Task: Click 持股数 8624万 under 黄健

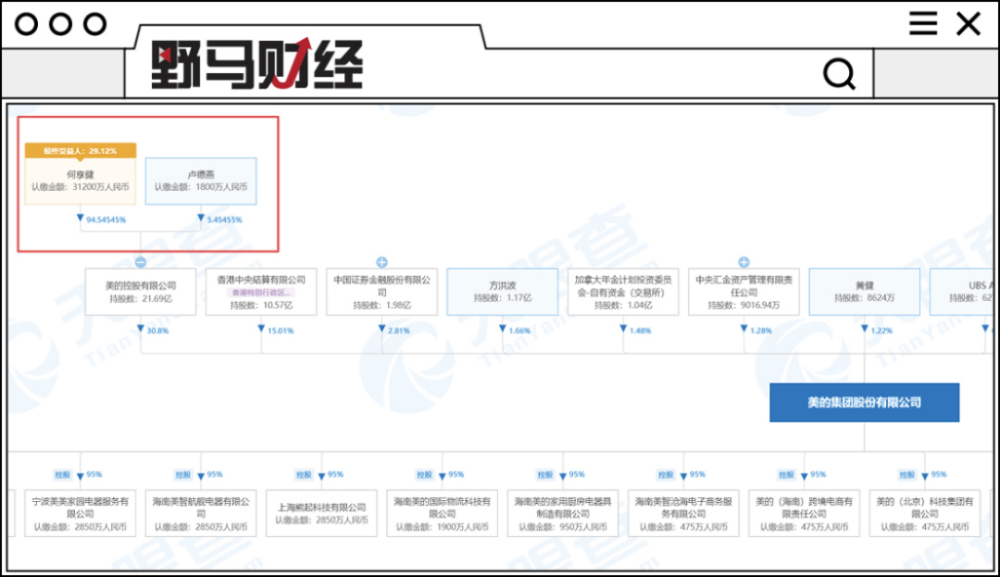Action: pos(865,298)
